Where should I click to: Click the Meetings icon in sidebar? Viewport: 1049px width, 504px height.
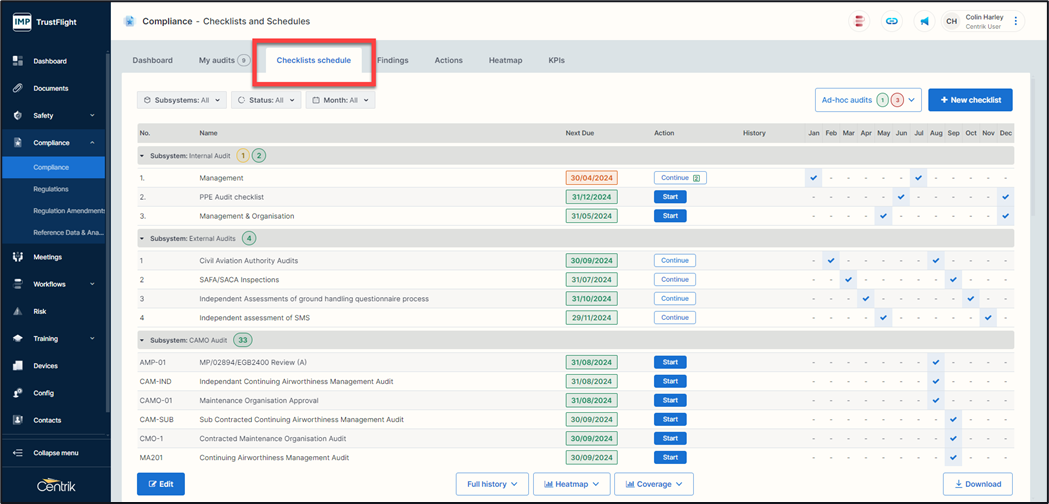click(x=18, y=257)
